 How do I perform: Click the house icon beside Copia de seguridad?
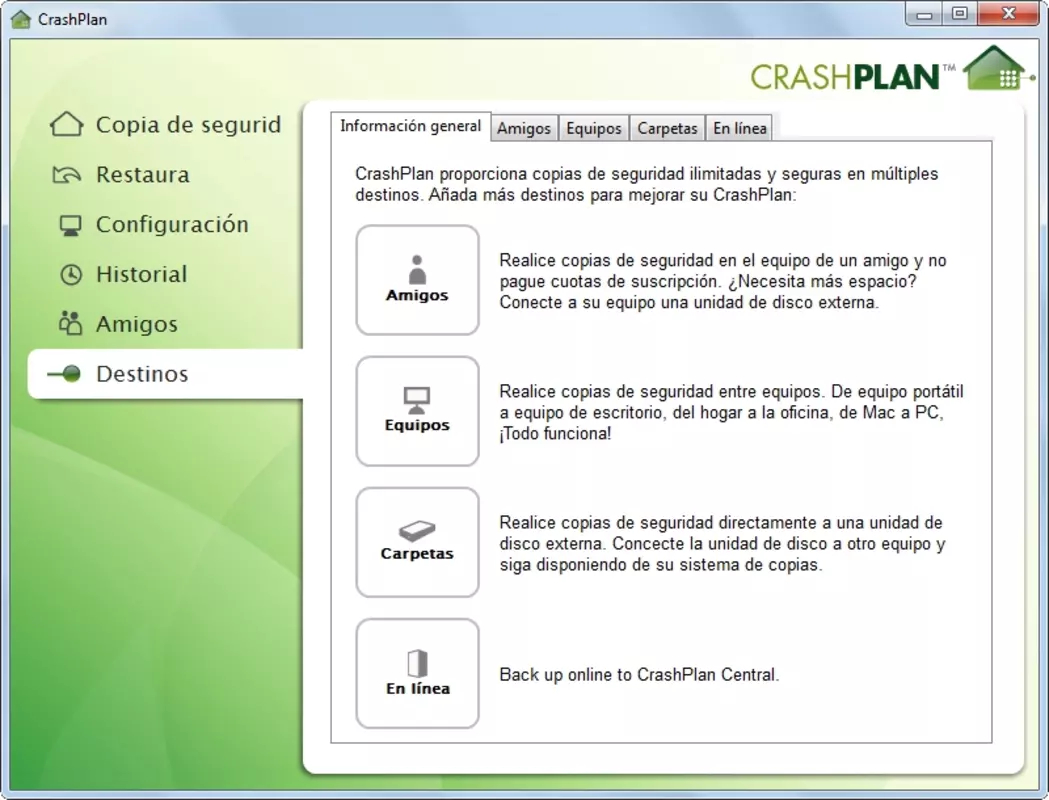67,124
